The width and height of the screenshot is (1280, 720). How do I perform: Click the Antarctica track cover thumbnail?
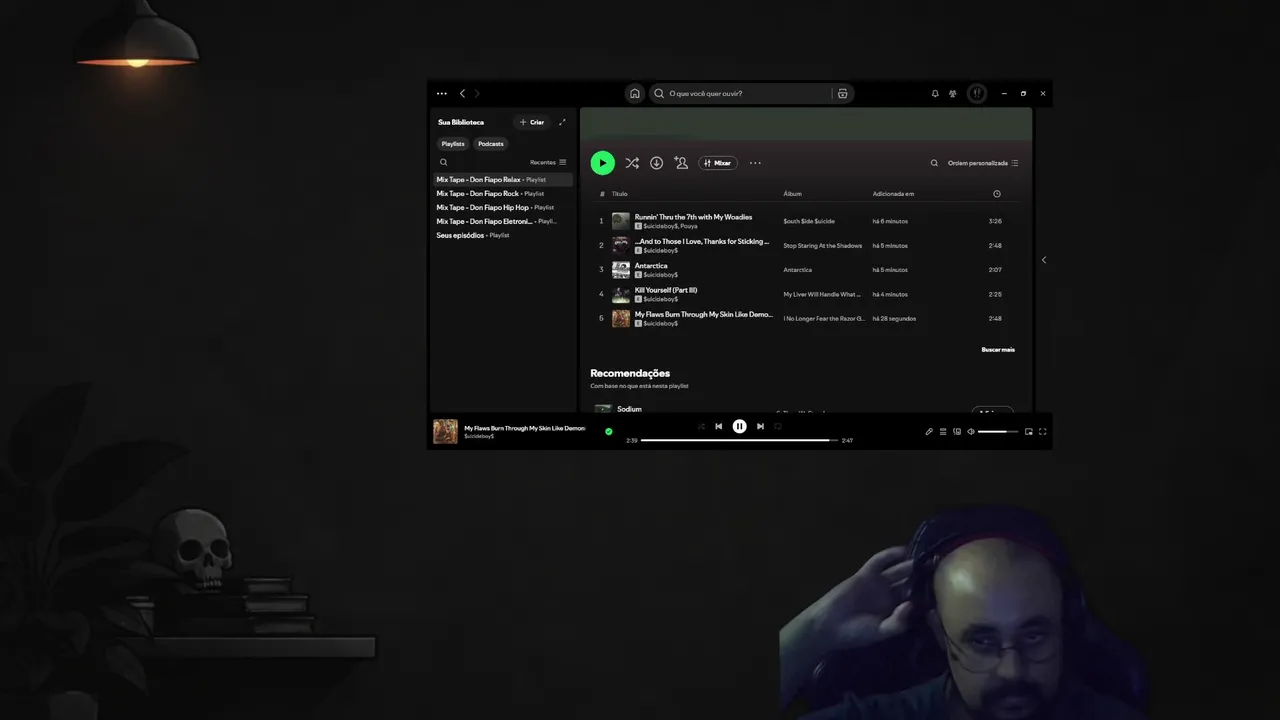pyautogui.click(x=621, y=270)
